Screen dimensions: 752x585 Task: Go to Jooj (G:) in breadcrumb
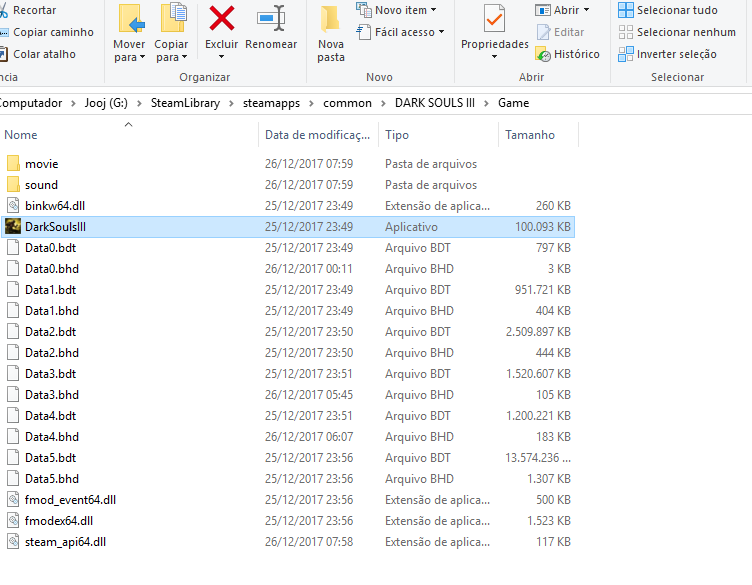(x=106, y=103)
